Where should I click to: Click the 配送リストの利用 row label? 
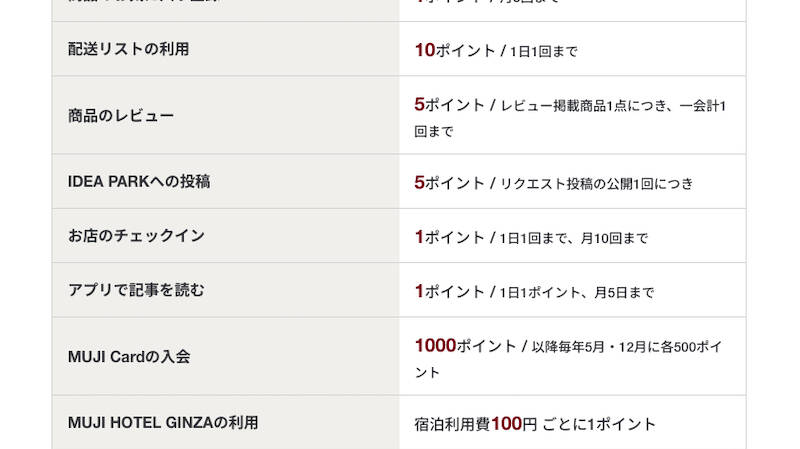point(129,49)
